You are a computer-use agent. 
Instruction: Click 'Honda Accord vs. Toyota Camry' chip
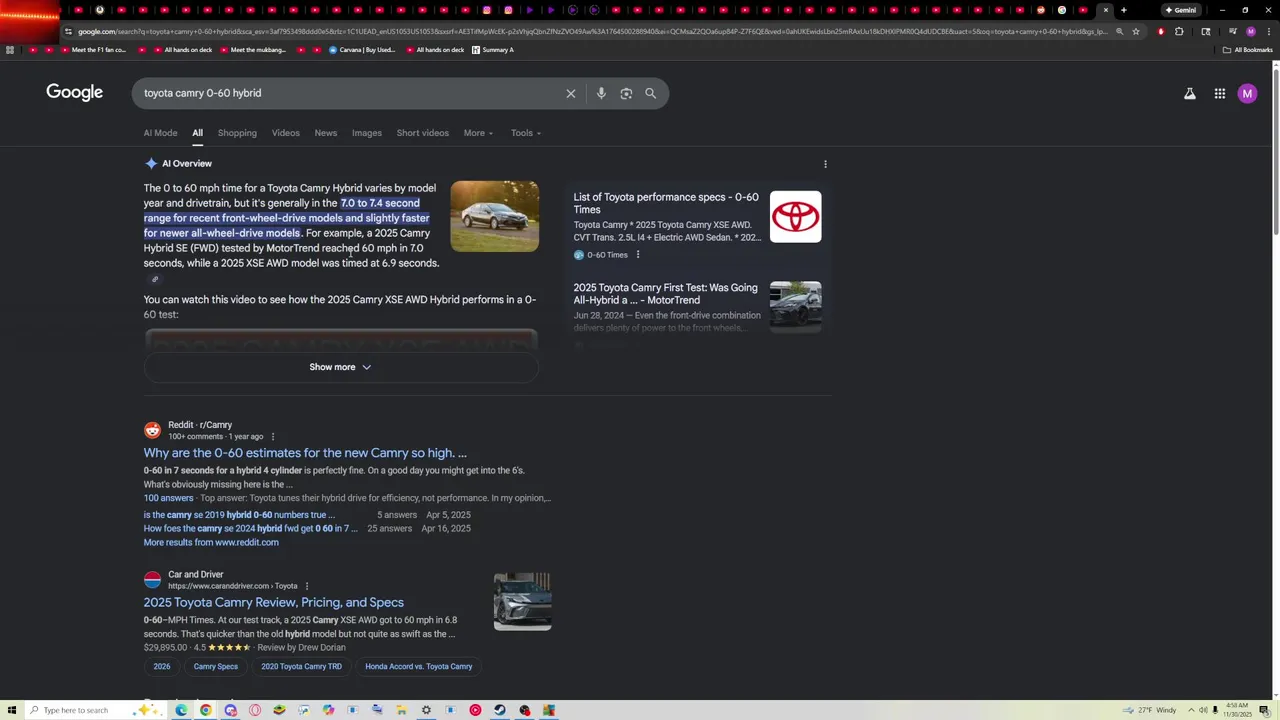point(419,667)
